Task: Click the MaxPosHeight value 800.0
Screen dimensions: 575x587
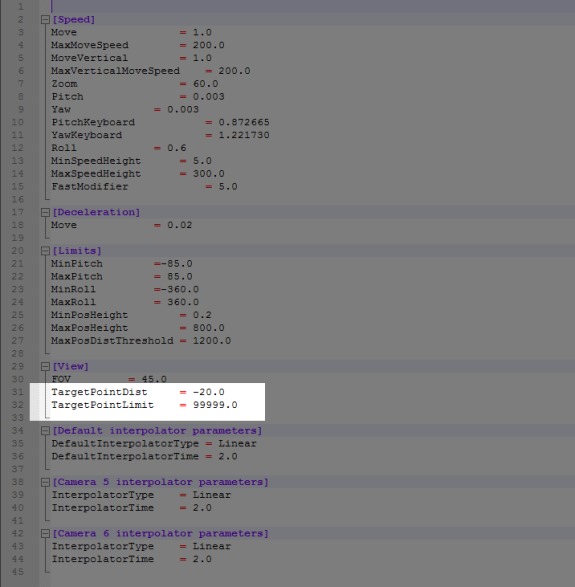Action: tap(209, 328)
